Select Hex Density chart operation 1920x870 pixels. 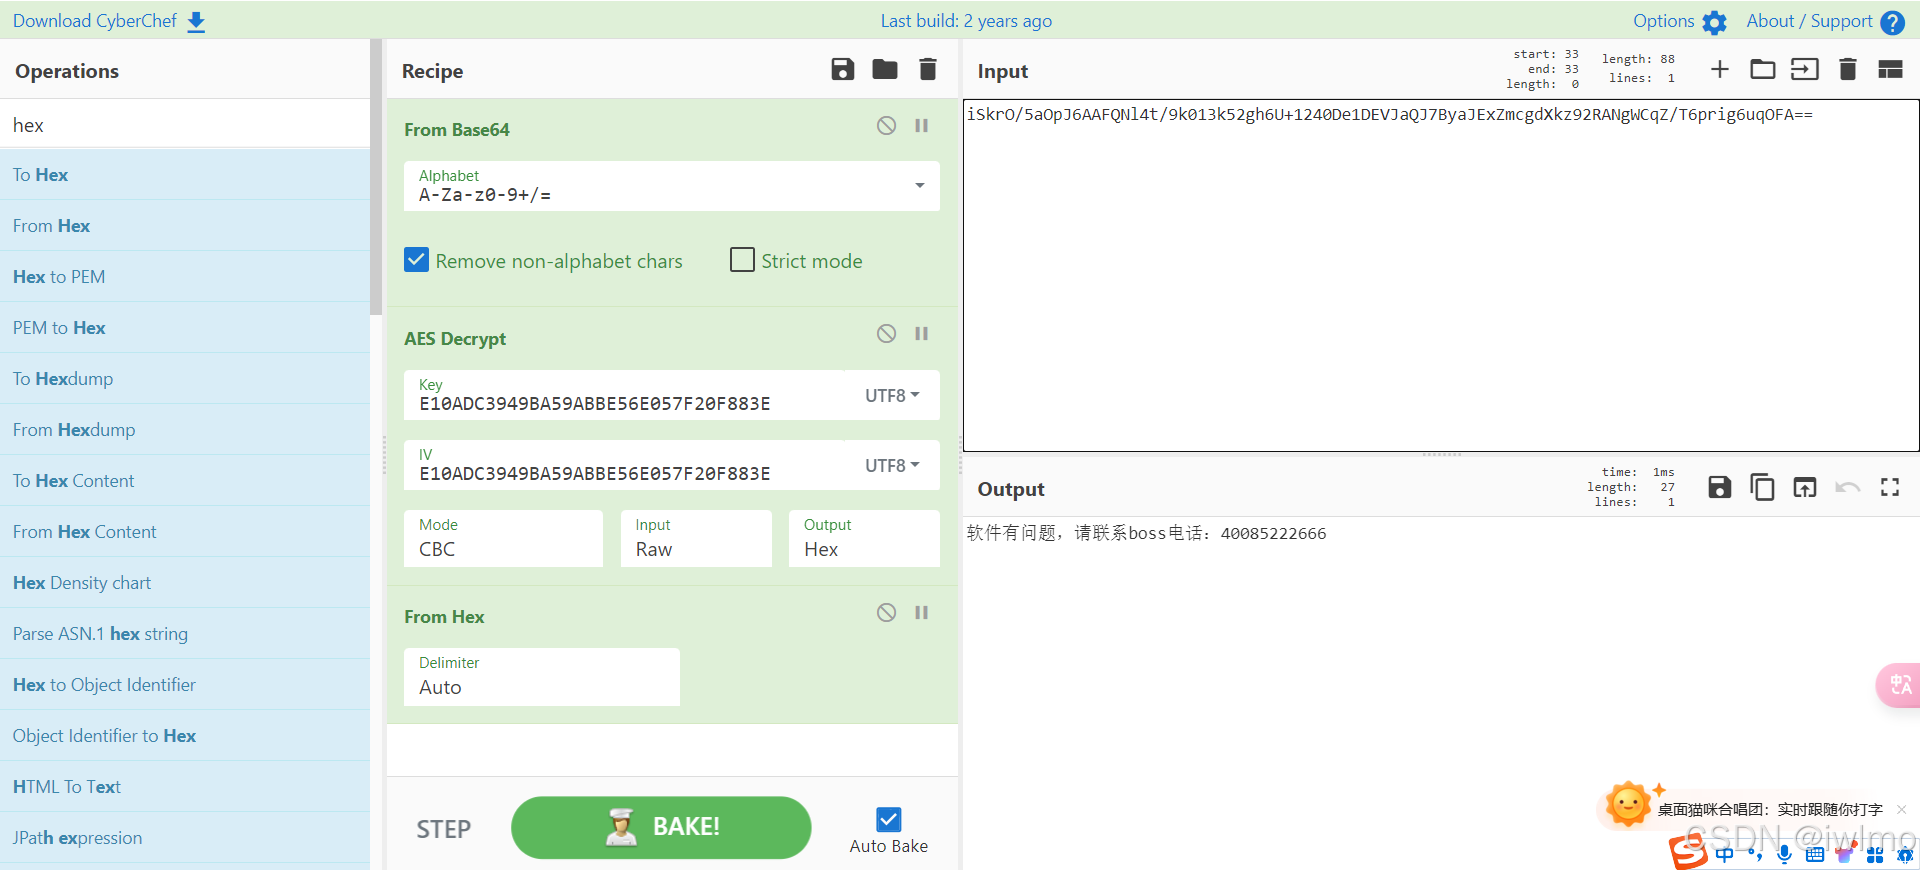click(x=185, y=583)
